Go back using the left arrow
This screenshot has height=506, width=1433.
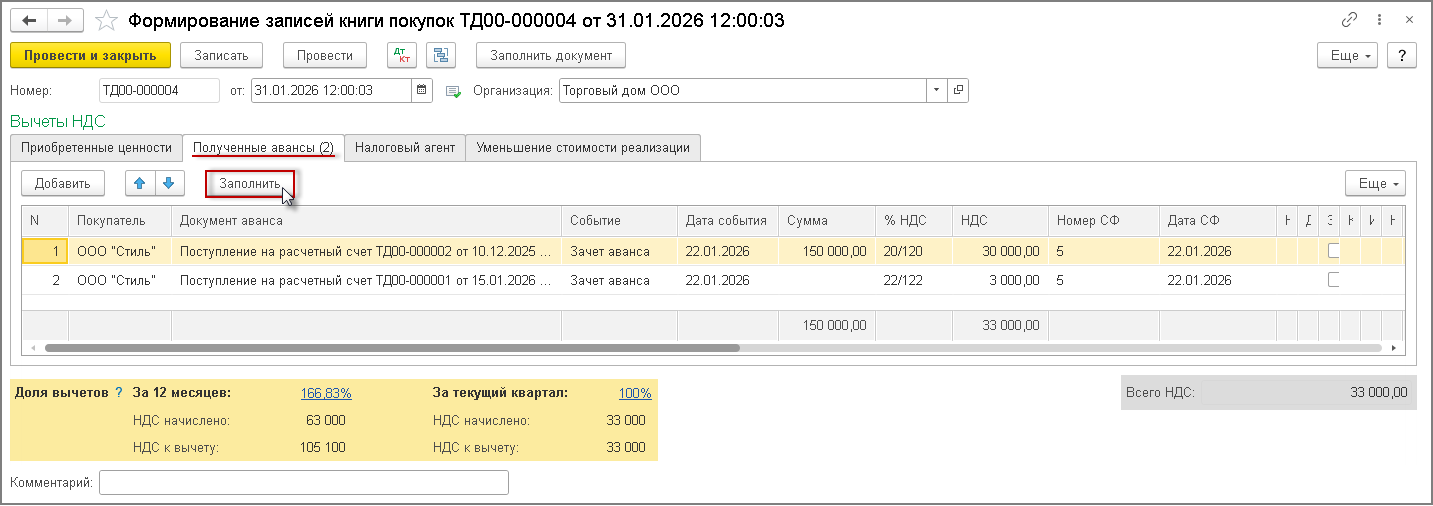[x=31, y=20]
